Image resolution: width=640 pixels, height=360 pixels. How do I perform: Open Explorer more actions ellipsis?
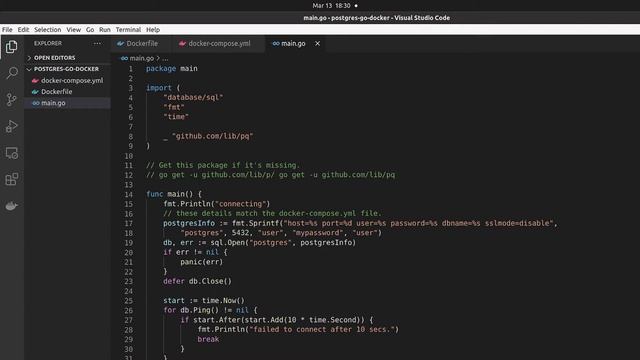[x=97, y=43]
